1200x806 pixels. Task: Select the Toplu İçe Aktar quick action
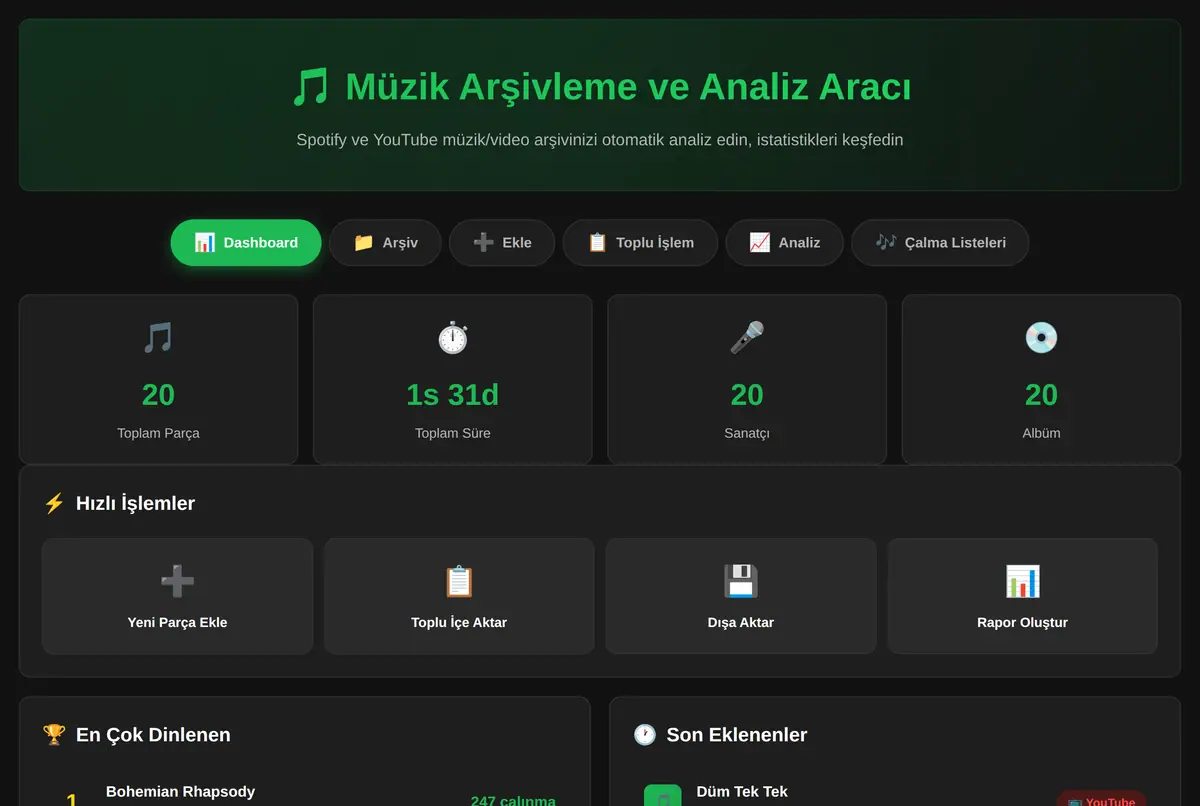(x=459, y=596)
